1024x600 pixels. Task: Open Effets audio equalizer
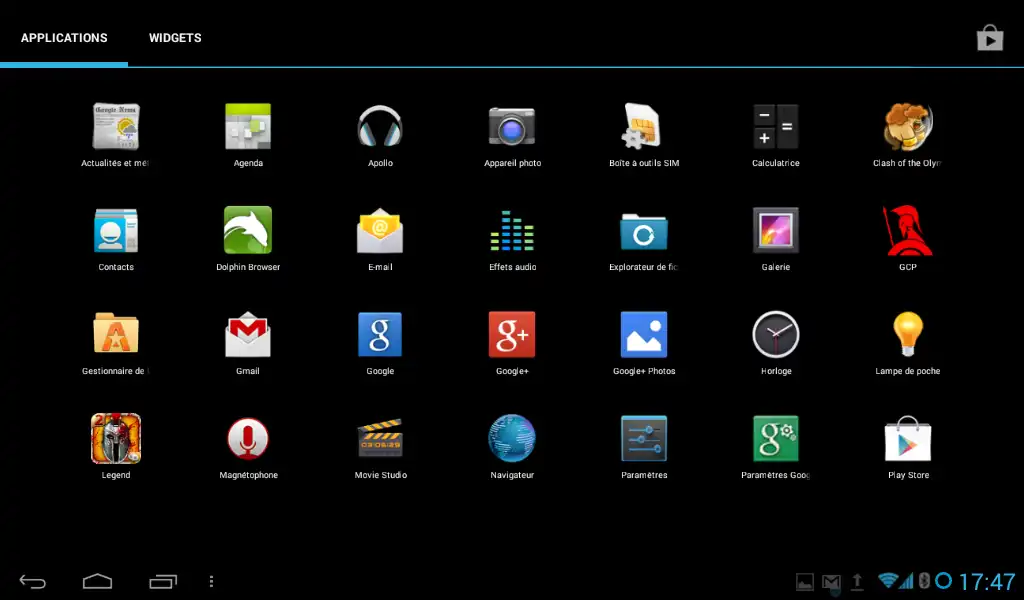[512, 230]
